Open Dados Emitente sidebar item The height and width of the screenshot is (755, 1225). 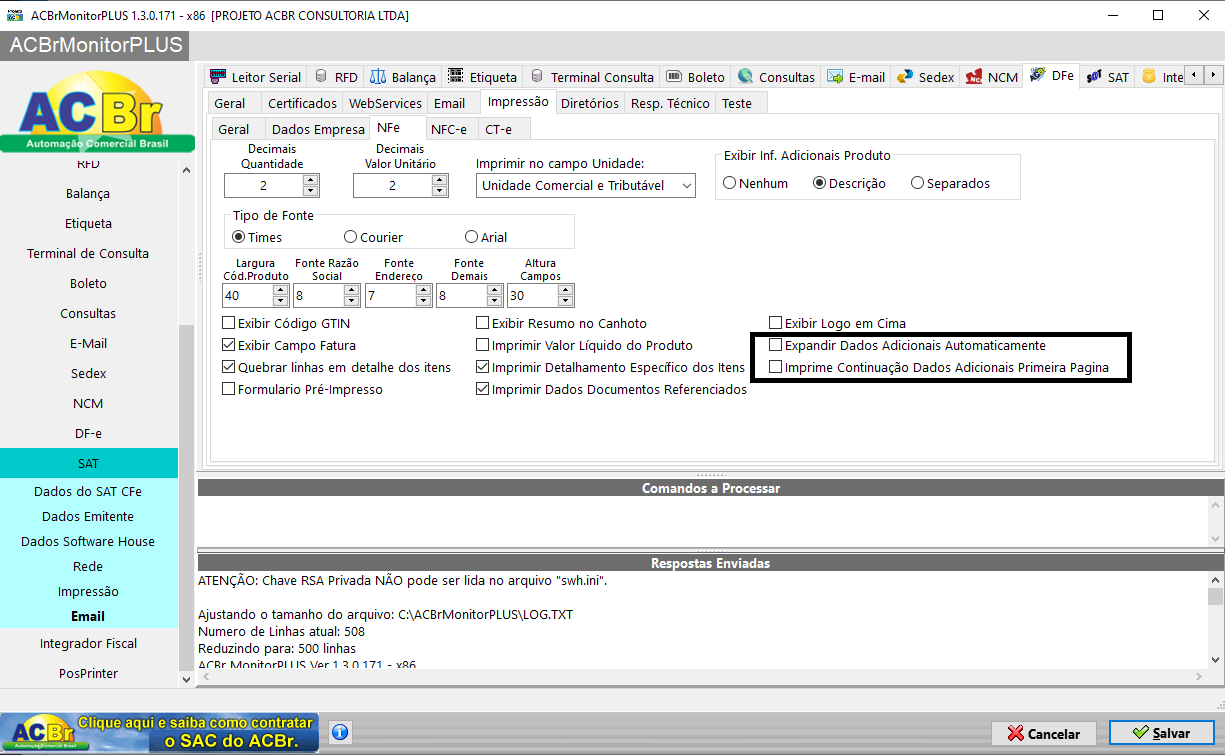pos(89,516)
